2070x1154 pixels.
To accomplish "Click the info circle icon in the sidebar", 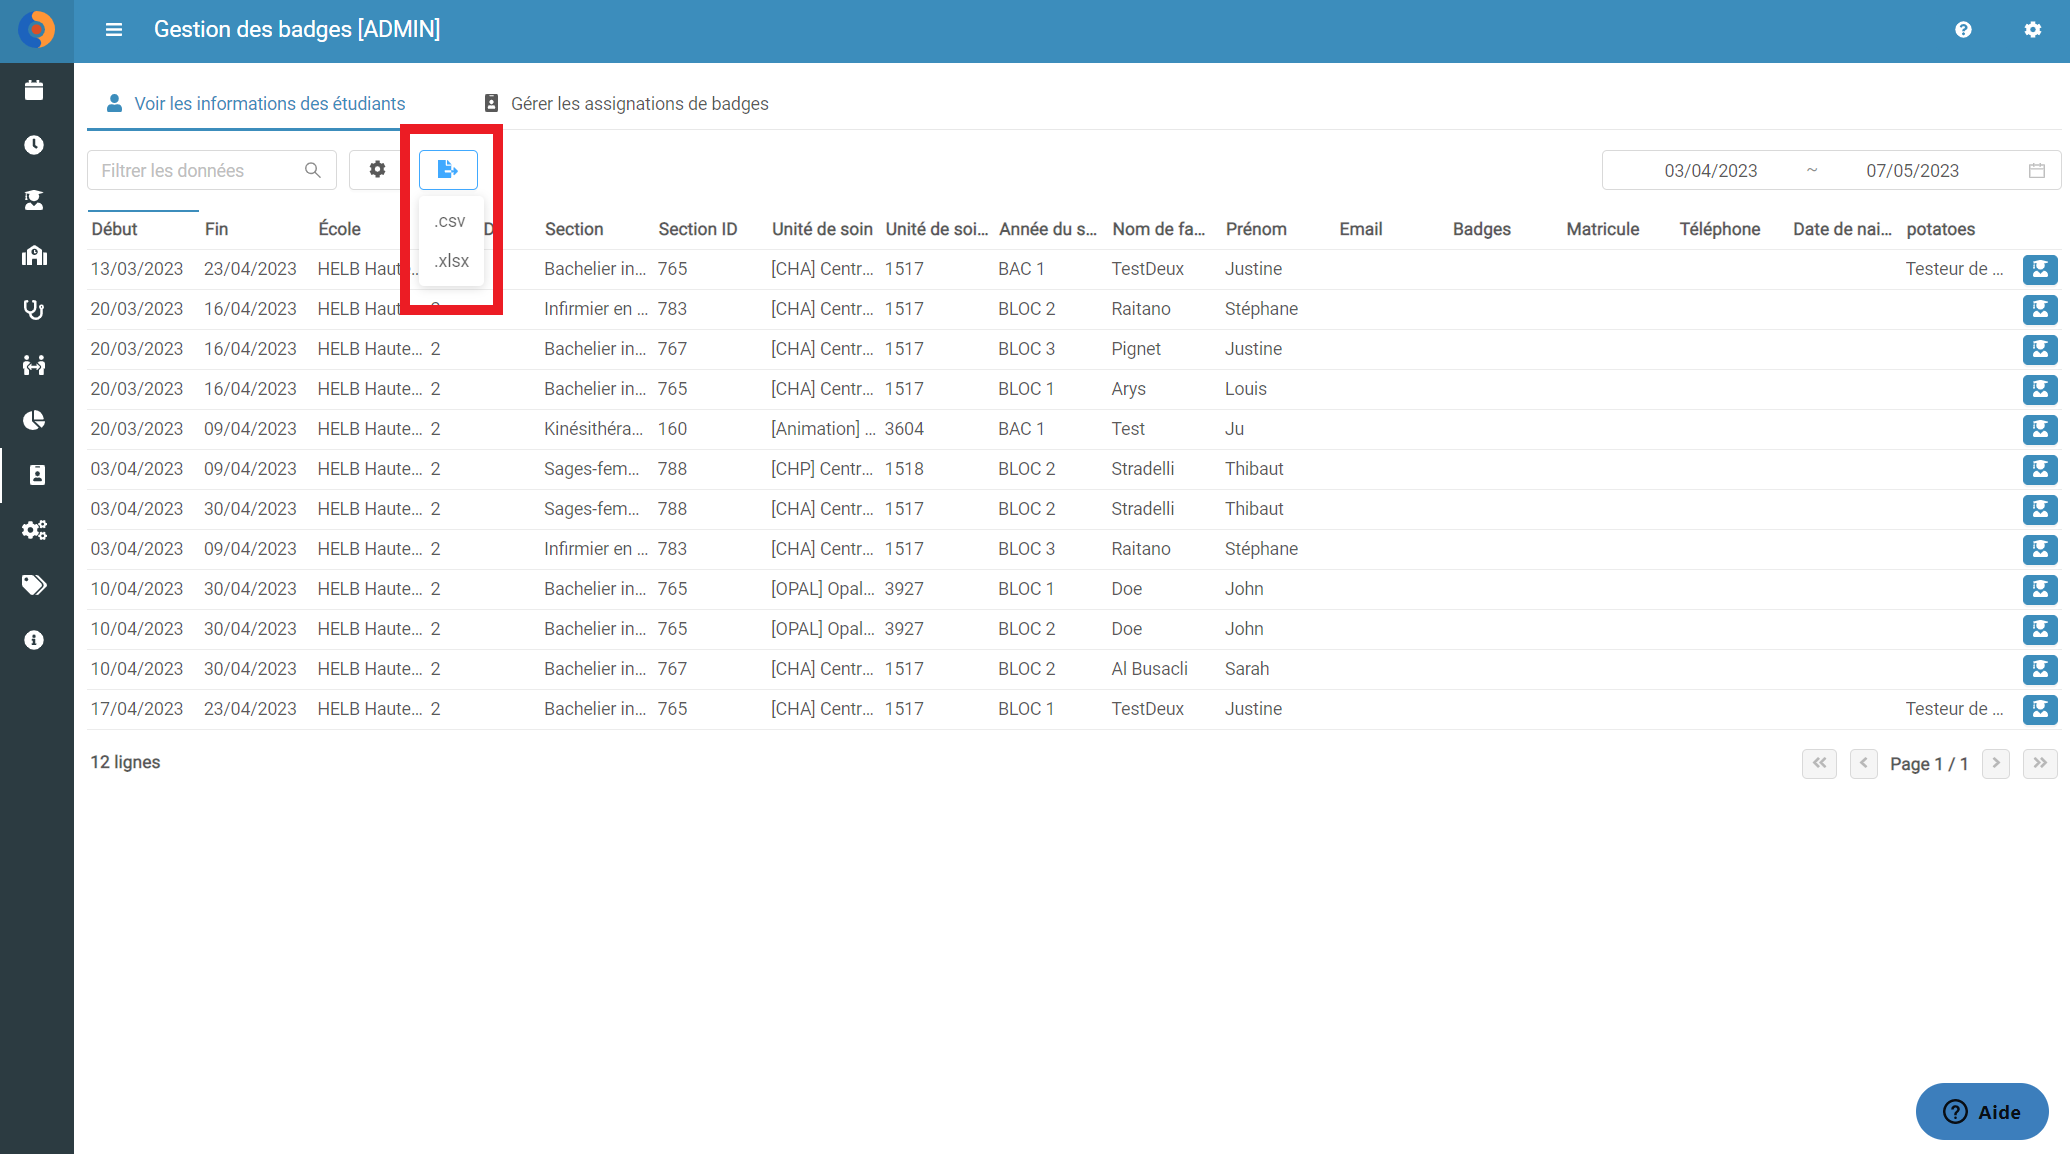I will coord(34,640).
